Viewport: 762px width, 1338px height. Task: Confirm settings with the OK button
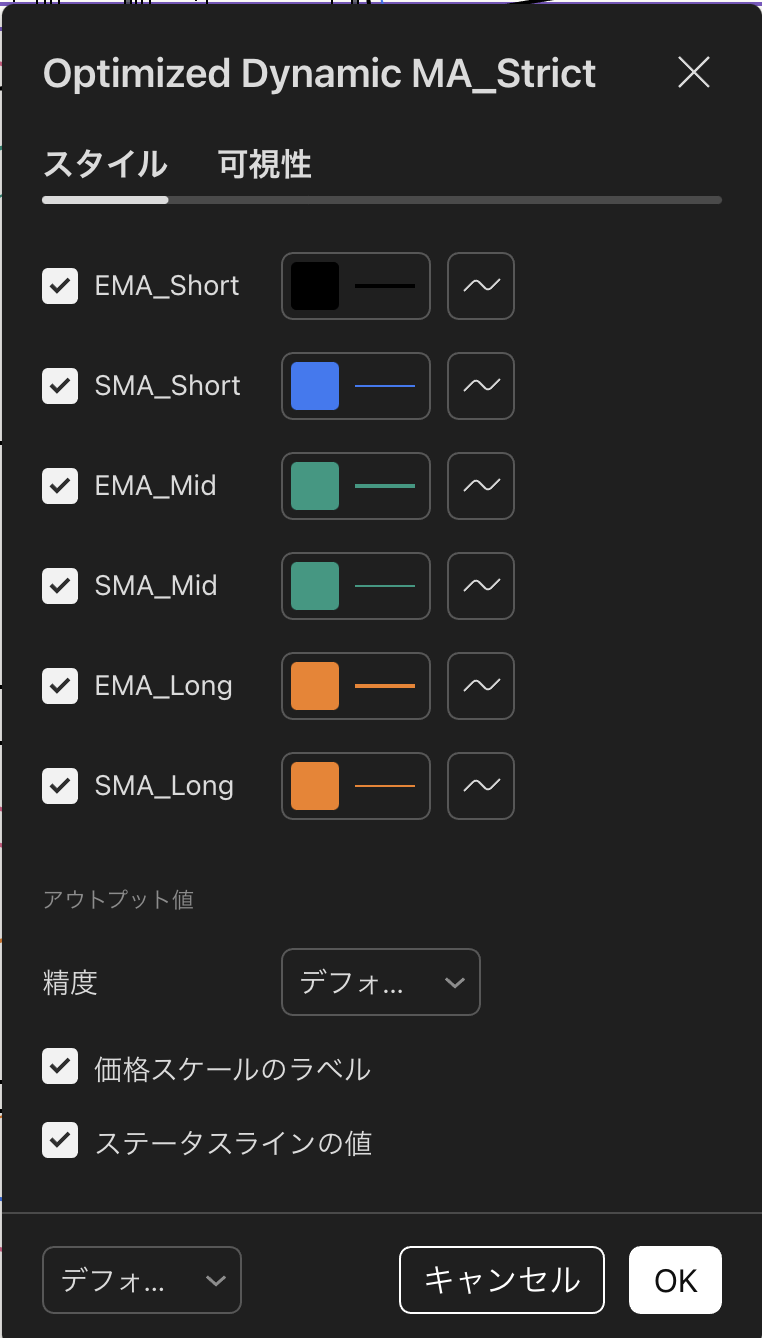point(675,1279)
